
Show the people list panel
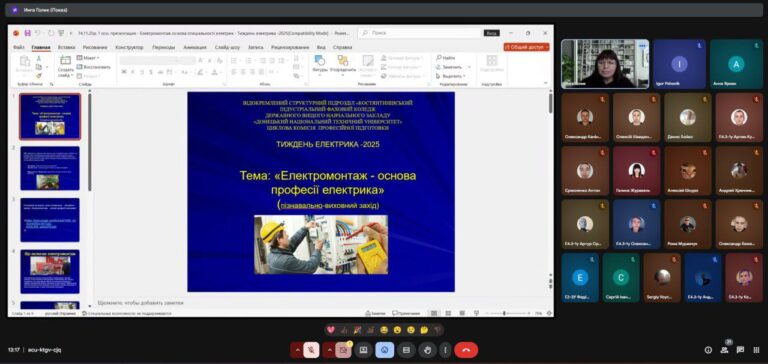[x=724, y=350]
